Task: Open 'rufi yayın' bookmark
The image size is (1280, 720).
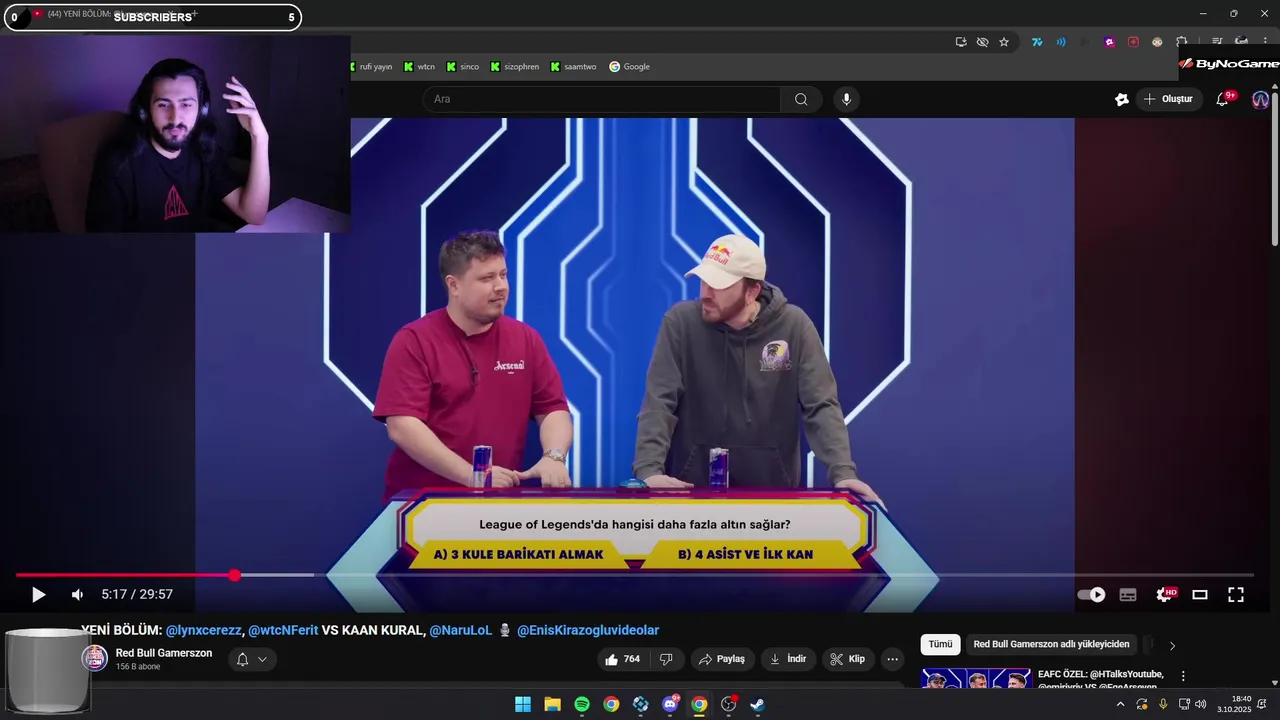Action: [x=370, y=67]
